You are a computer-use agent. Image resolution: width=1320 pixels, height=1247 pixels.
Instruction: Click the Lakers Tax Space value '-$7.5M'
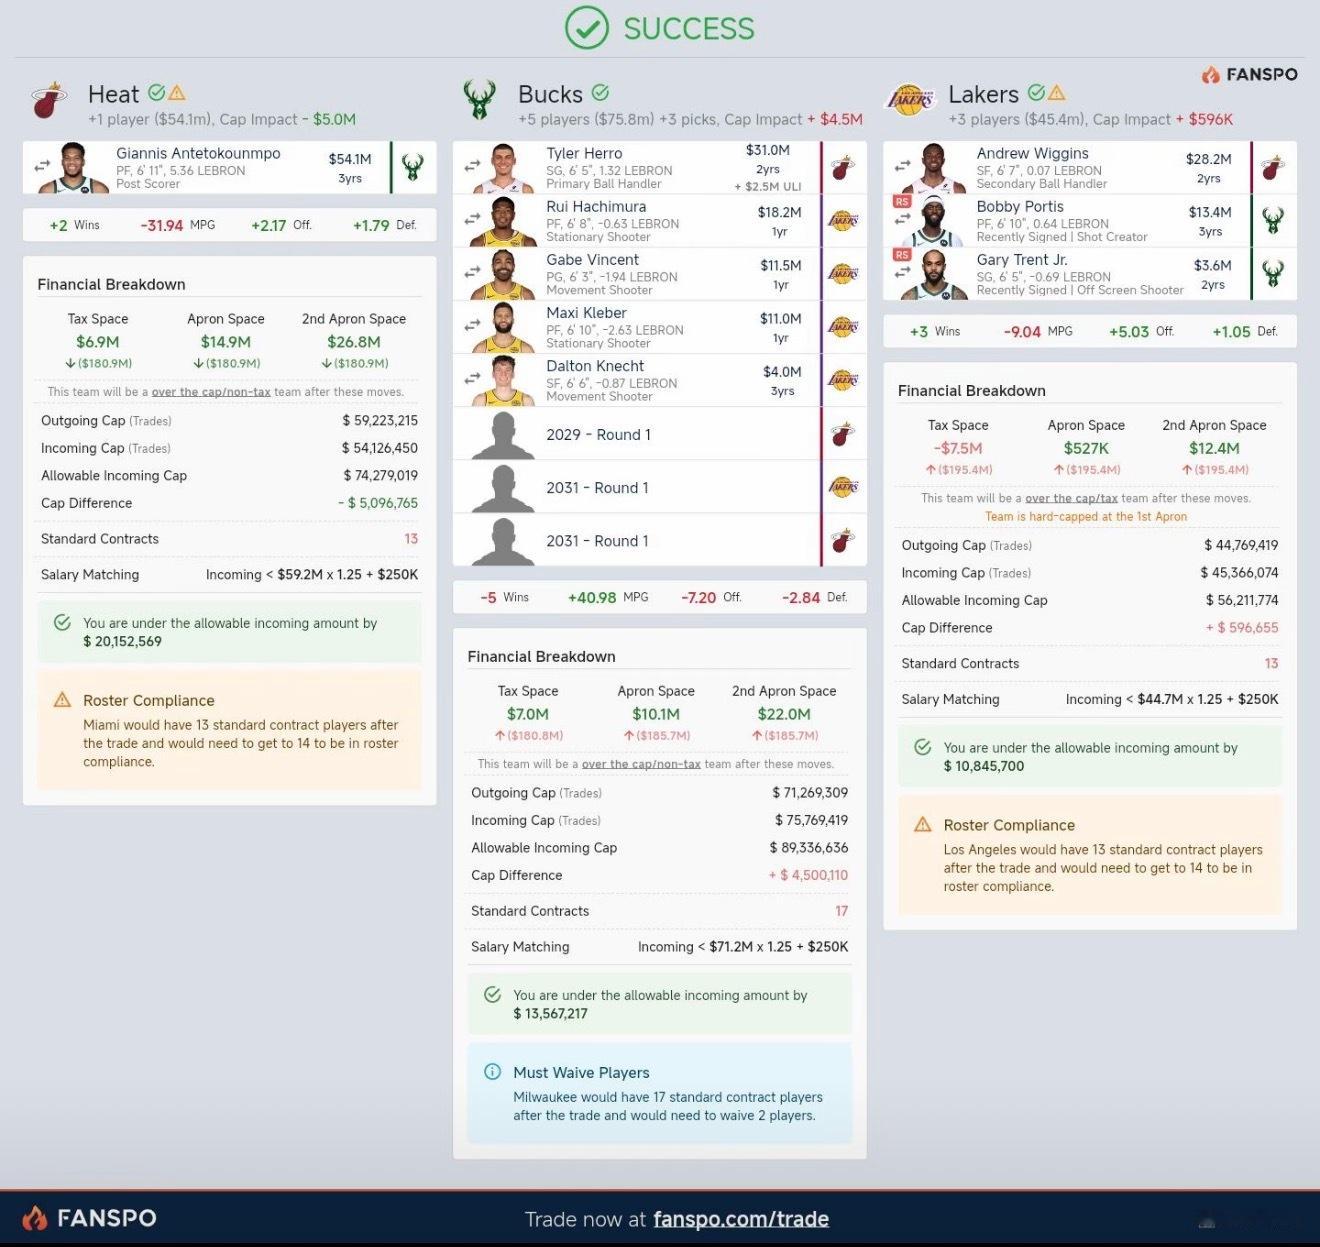pos(958,448)
